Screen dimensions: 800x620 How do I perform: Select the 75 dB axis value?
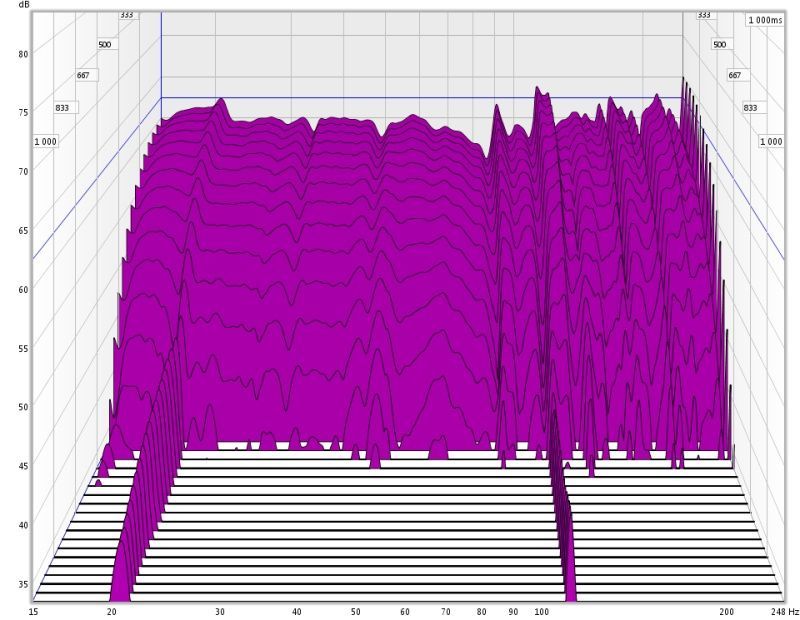tap(23, 112)
